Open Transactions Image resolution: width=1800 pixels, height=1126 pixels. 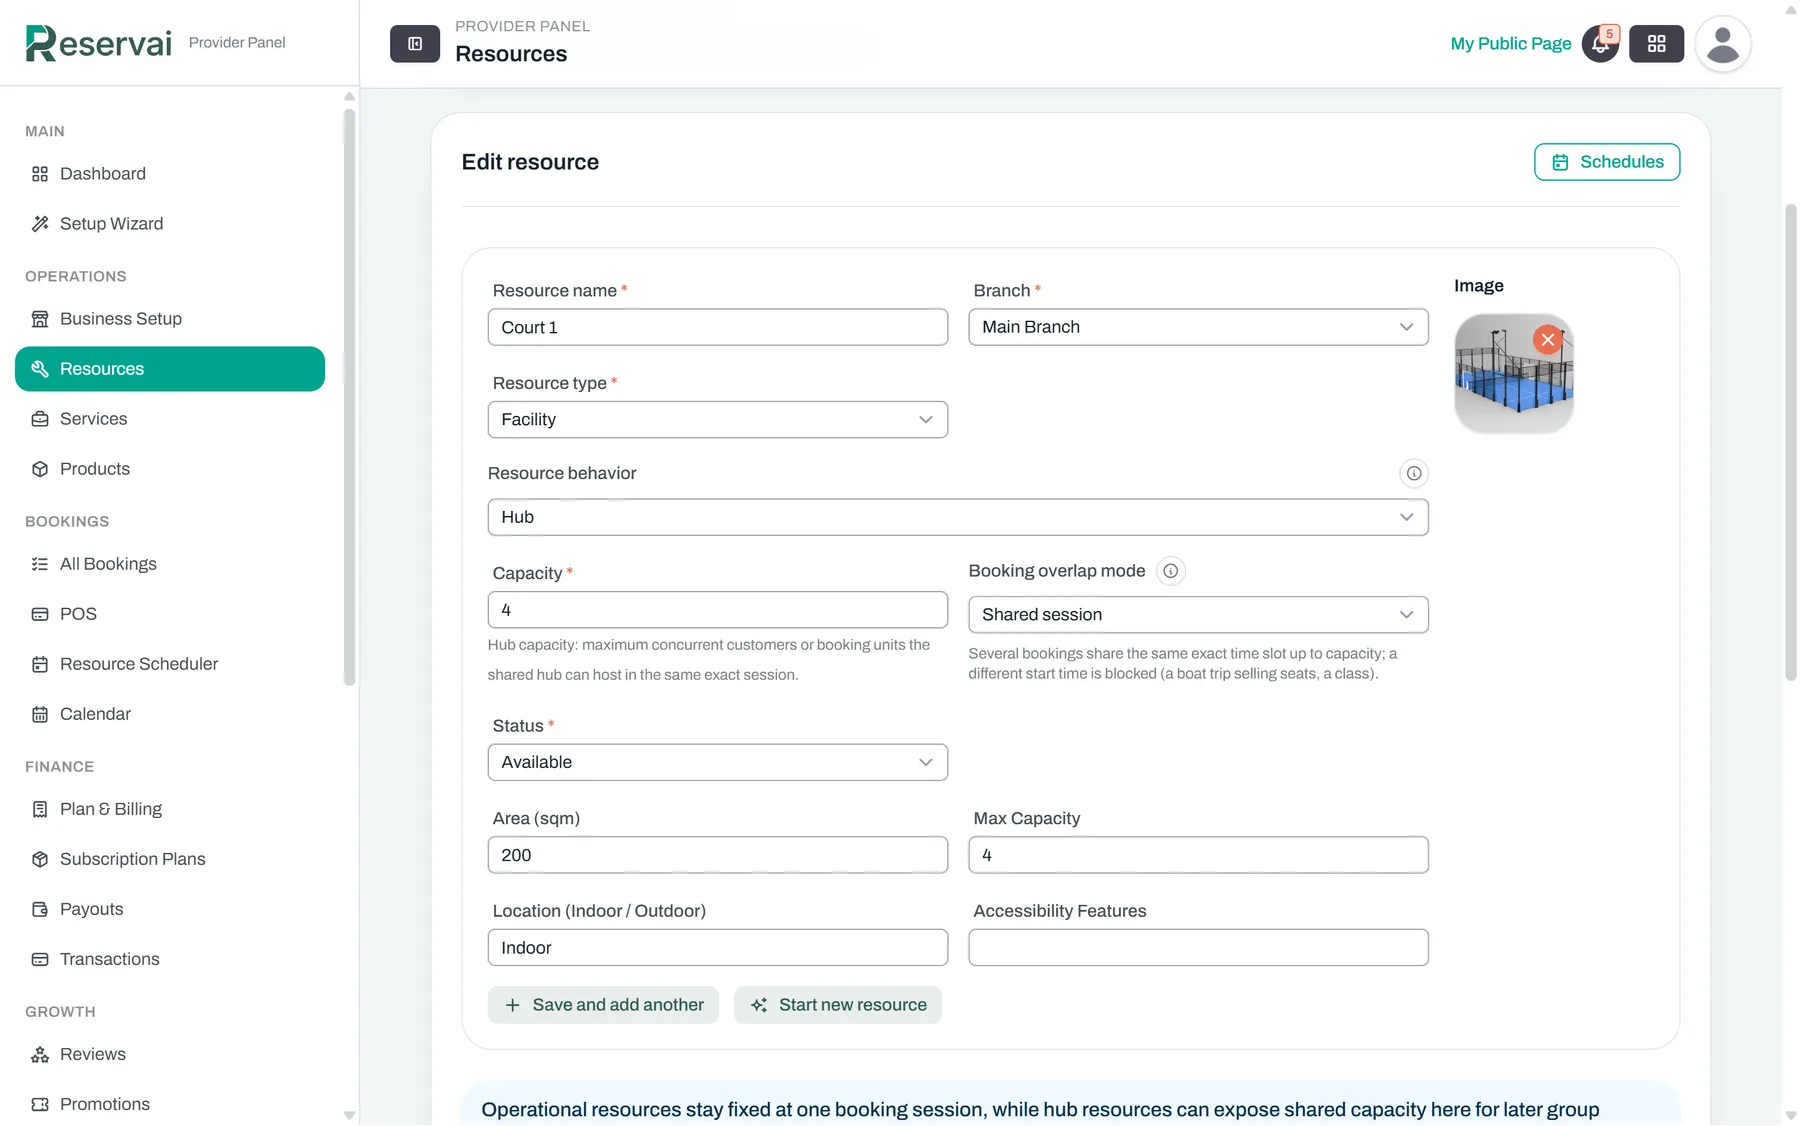170,959
